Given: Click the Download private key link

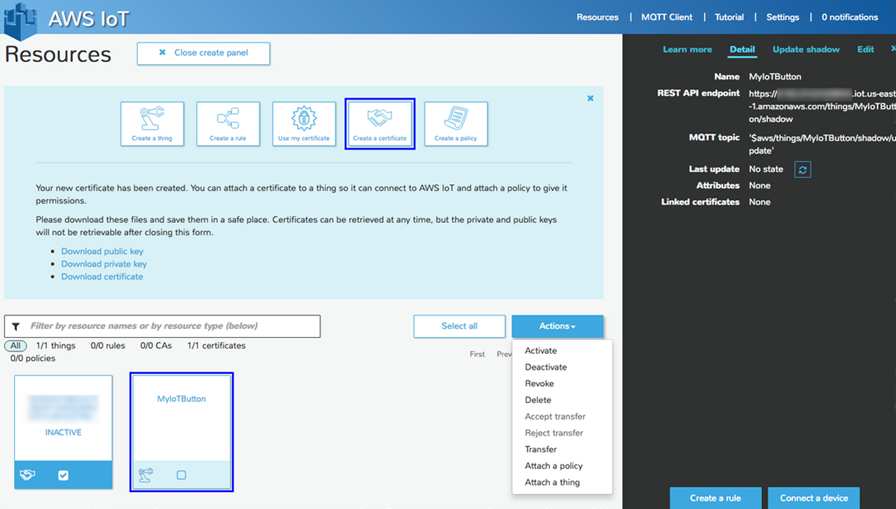Looking at the screenshot, I should [x=104, y=264].
